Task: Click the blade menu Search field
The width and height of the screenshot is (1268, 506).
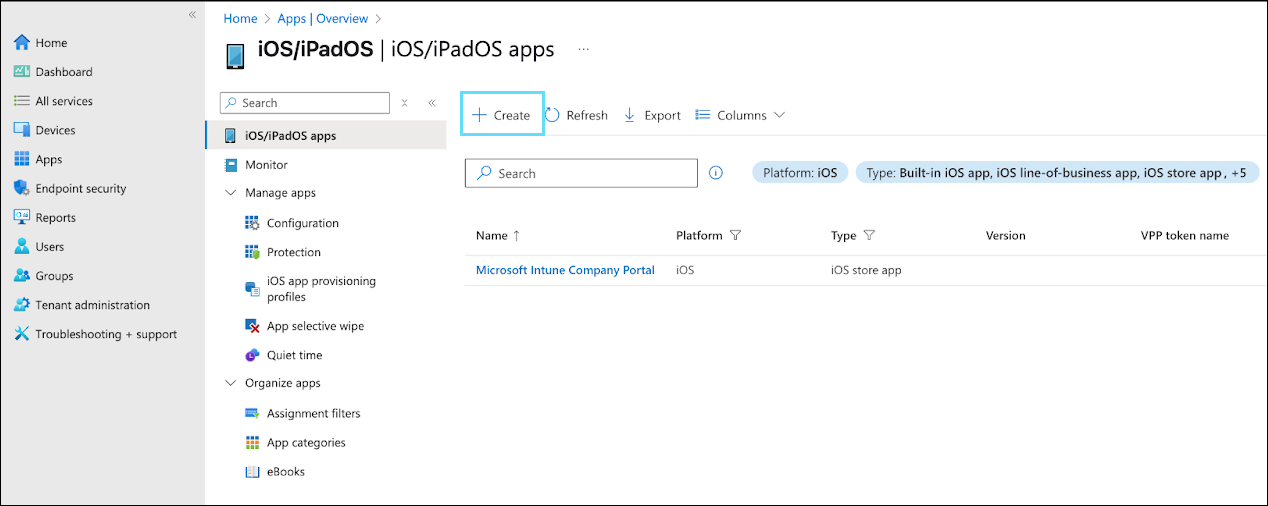Action: pyautogui.click(x=304, y=103)
